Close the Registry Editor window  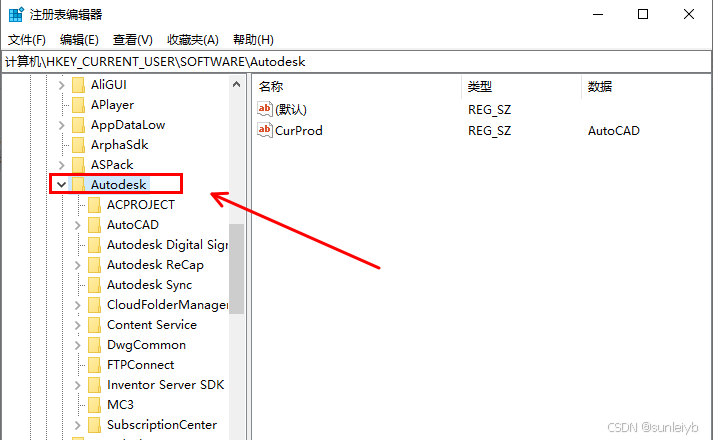689,14
